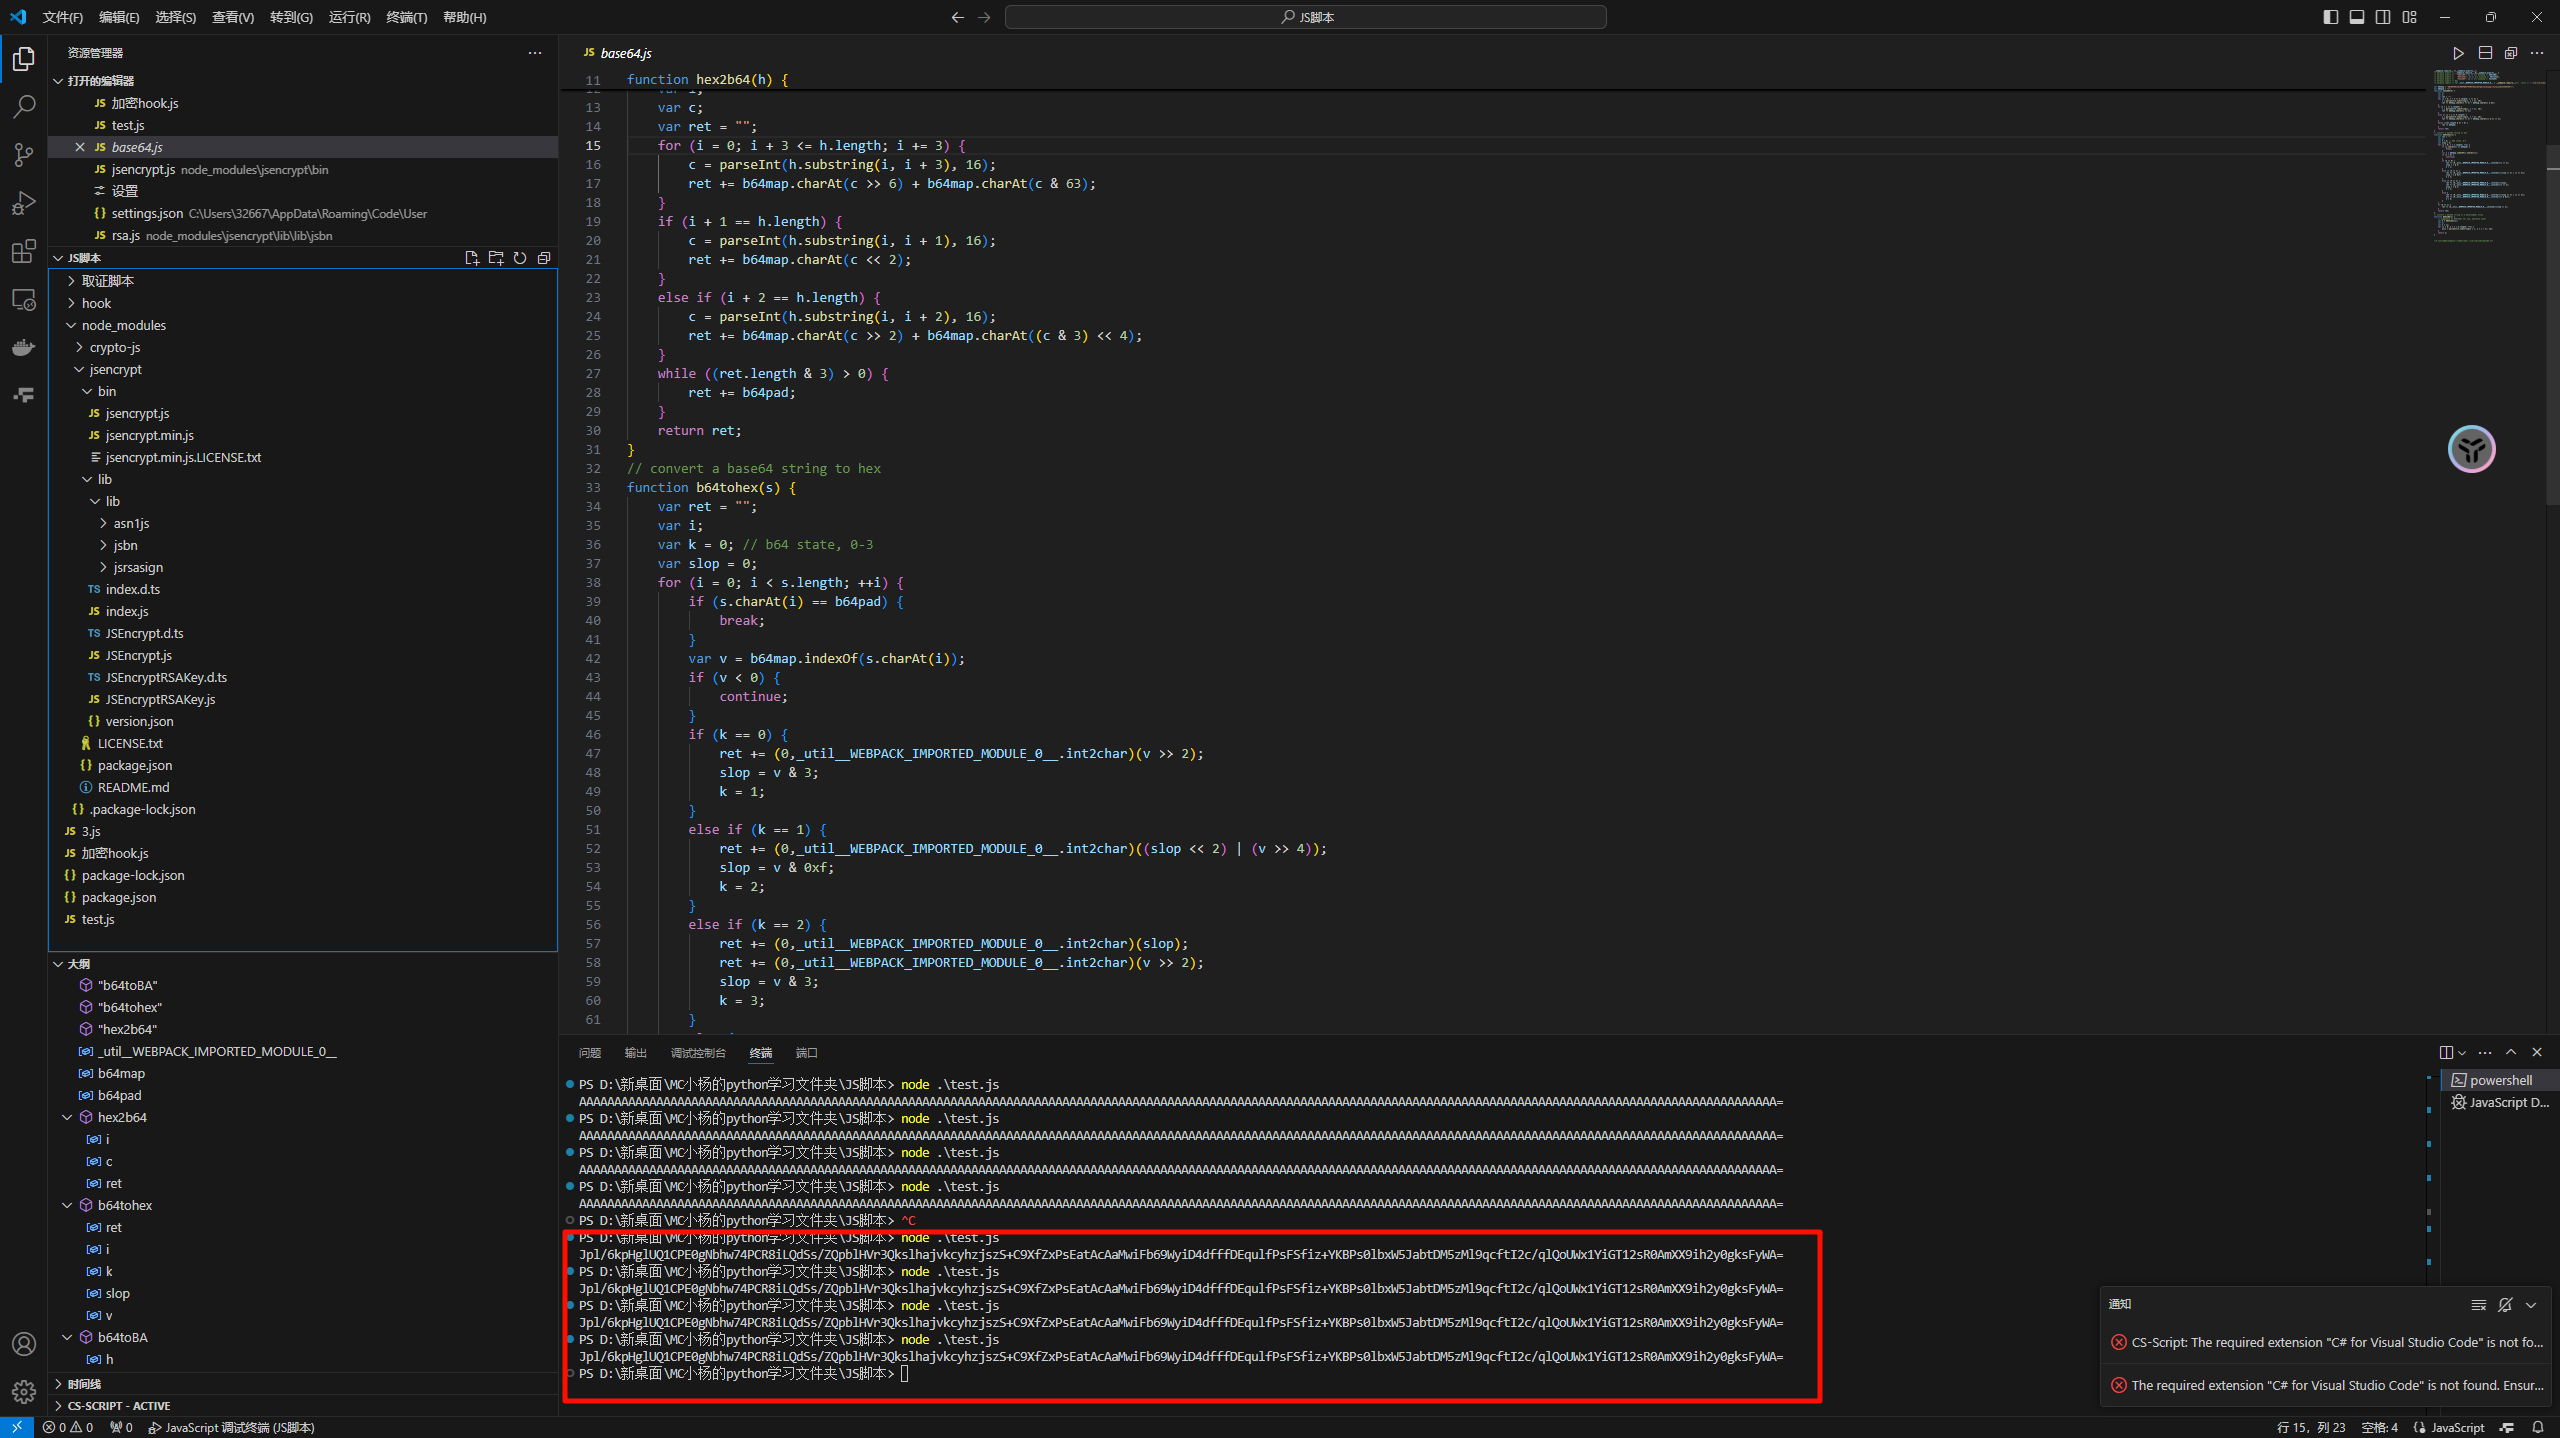Open the Docker view in activity bar

[x=24, y=347]
